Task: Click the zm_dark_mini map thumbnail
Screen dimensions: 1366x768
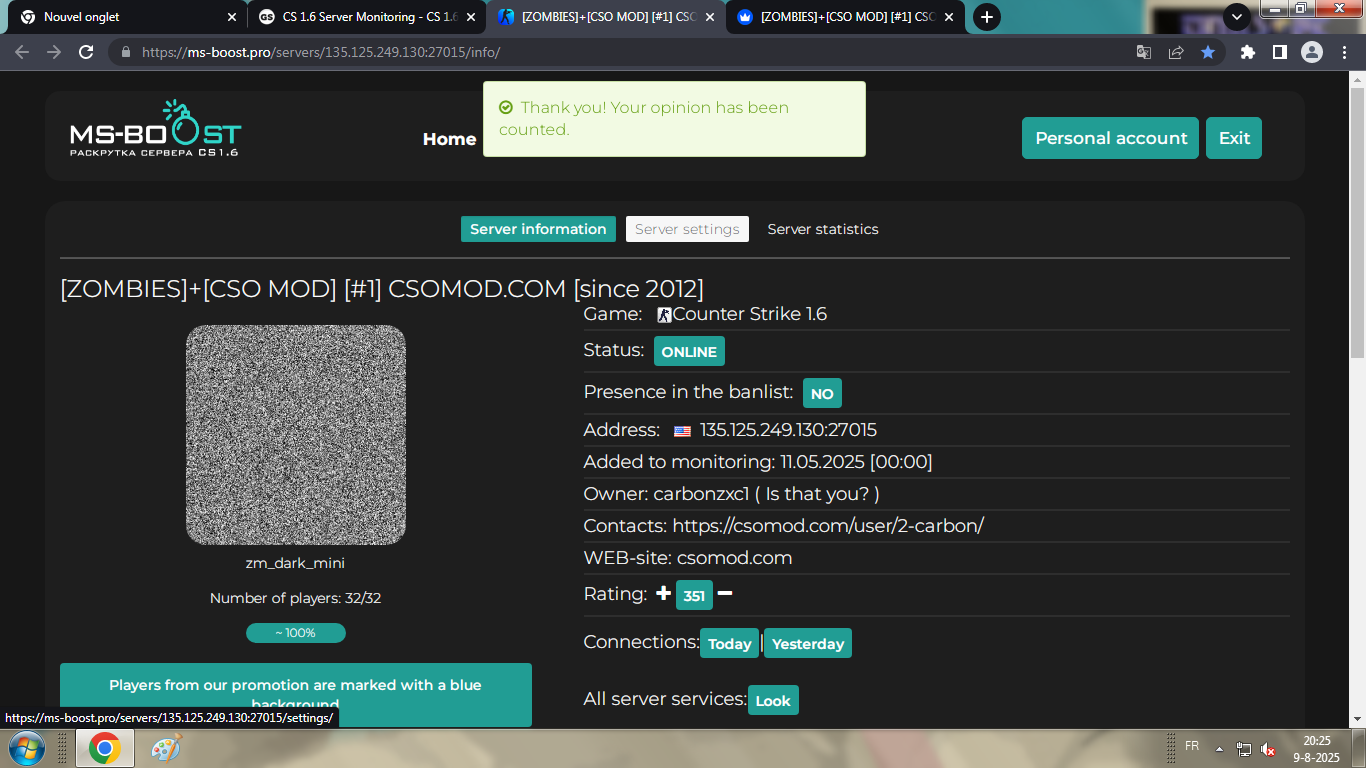Action: 295,435
